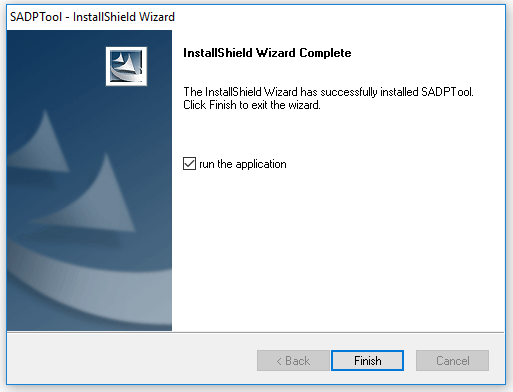Viewport: 513px width, 392px height.
Task: Click the grayed-out Back button
Action: tap(293, 360)
